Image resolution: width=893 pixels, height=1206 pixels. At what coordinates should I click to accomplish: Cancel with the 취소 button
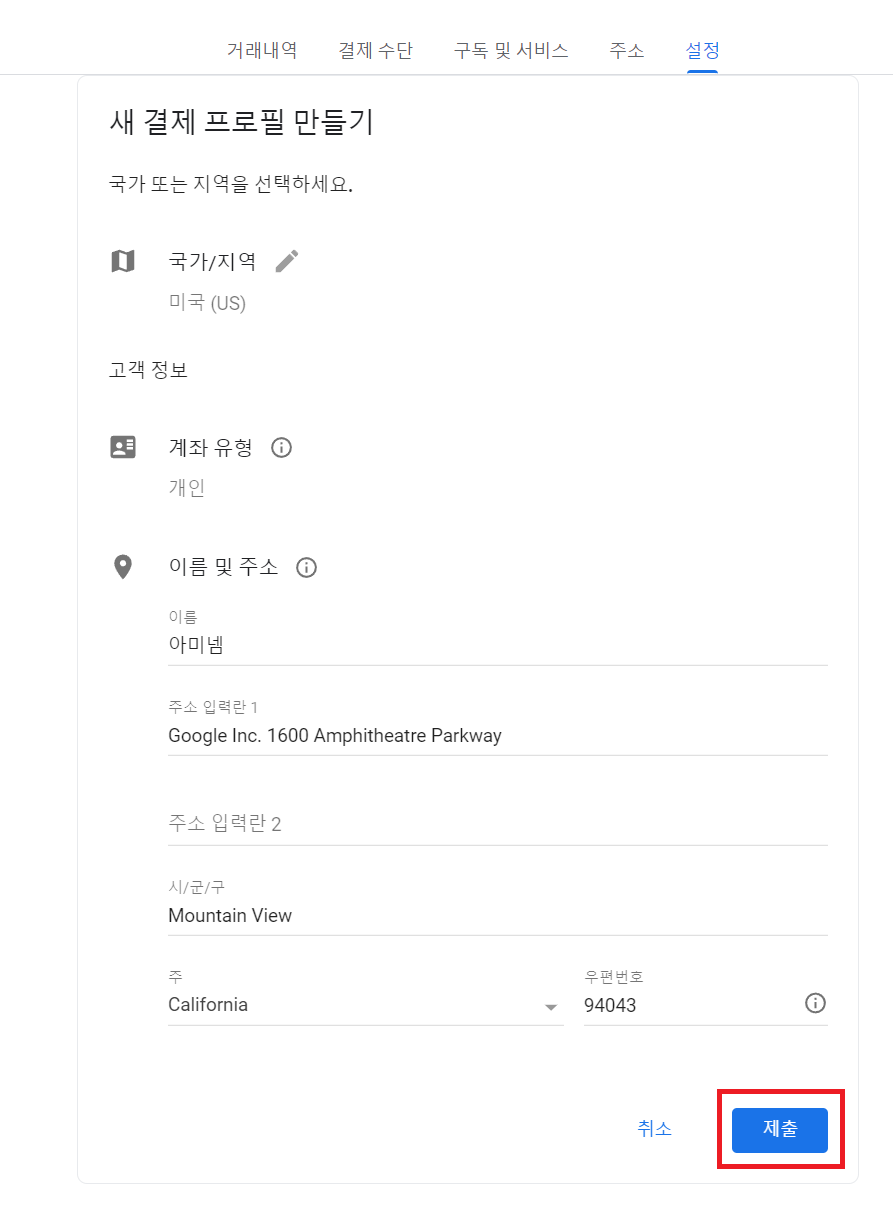[655, 1129]
